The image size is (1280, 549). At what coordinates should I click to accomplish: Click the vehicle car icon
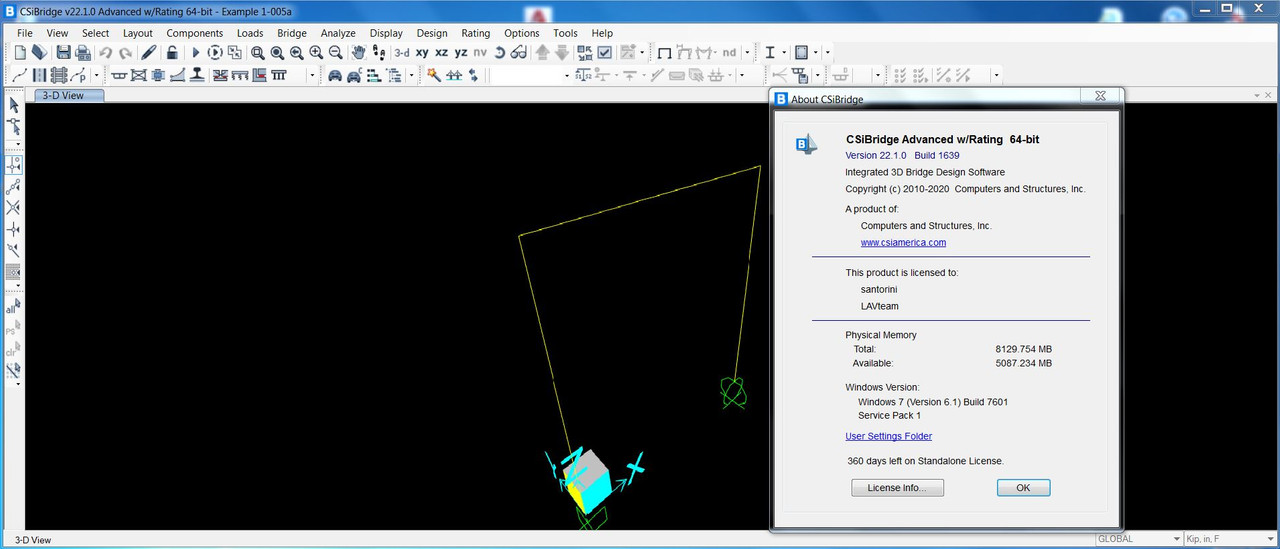tap(335, 75)
